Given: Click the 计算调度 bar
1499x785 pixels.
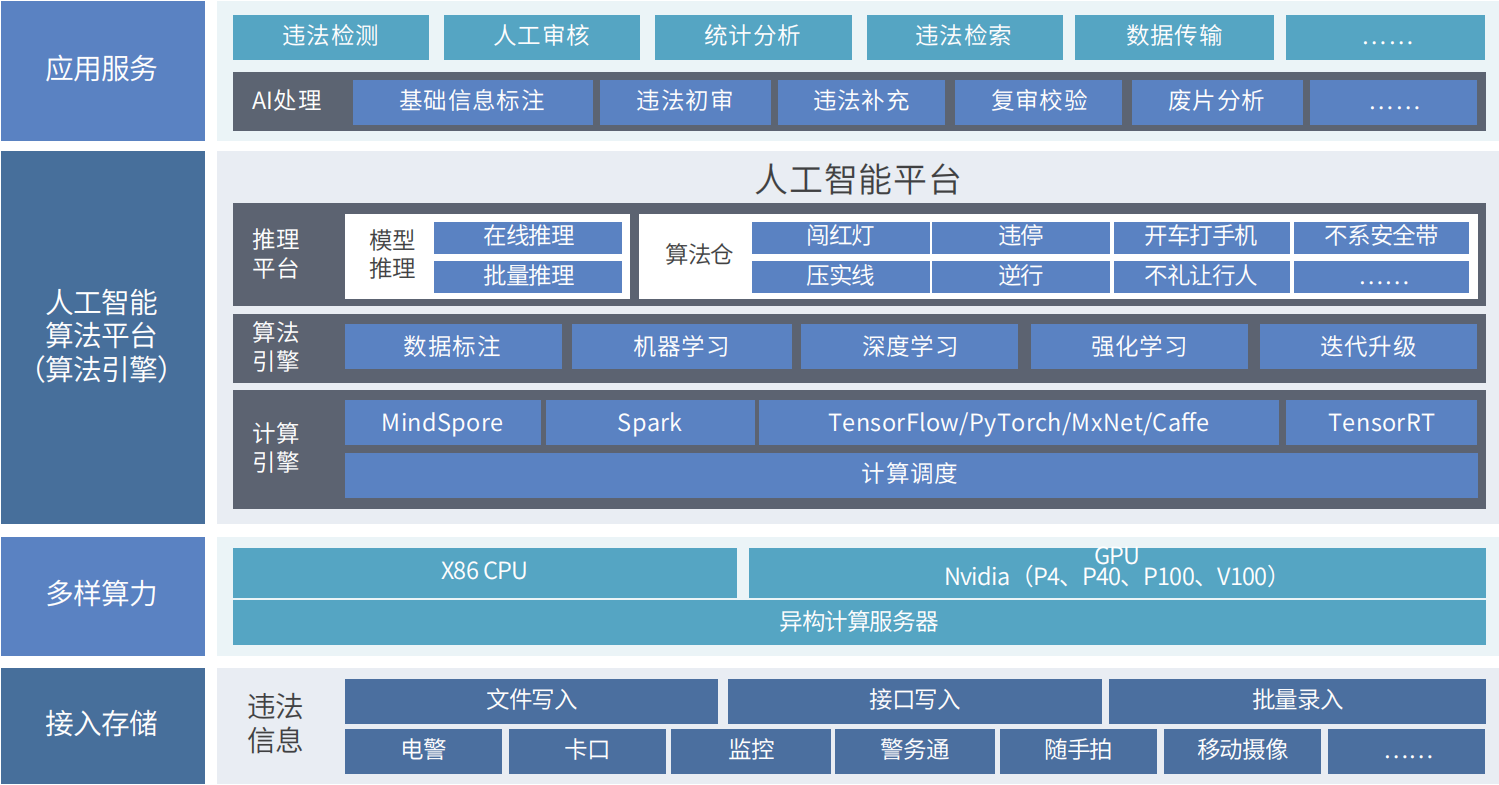Looking at the screenshot, I should [911, 475].
